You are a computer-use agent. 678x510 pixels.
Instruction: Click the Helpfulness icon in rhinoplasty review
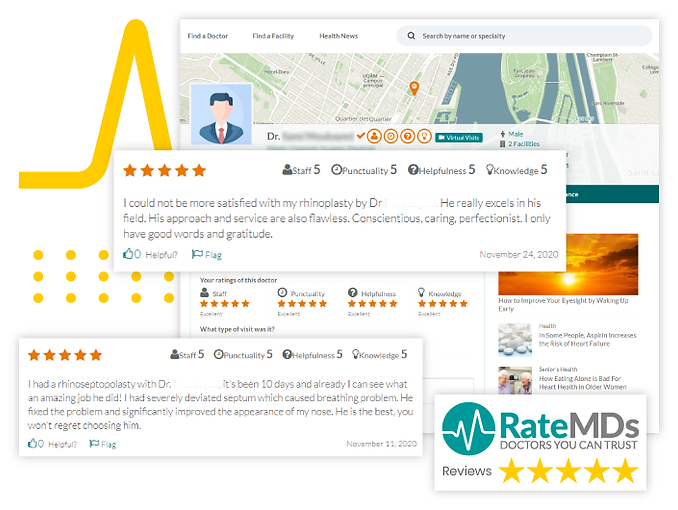(413, 170)
